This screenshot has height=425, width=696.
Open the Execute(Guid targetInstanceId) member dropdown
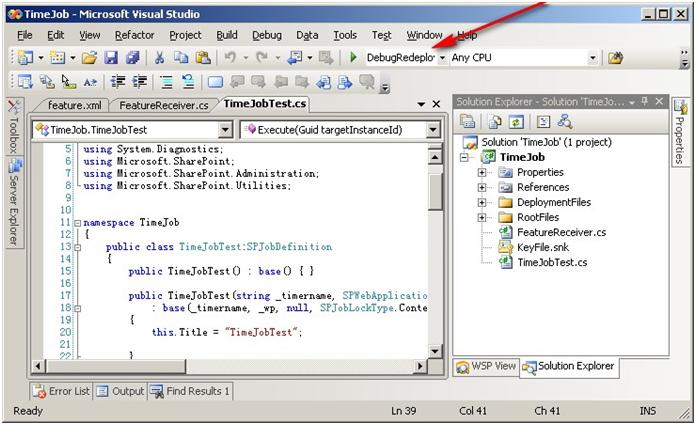(433, 130)
